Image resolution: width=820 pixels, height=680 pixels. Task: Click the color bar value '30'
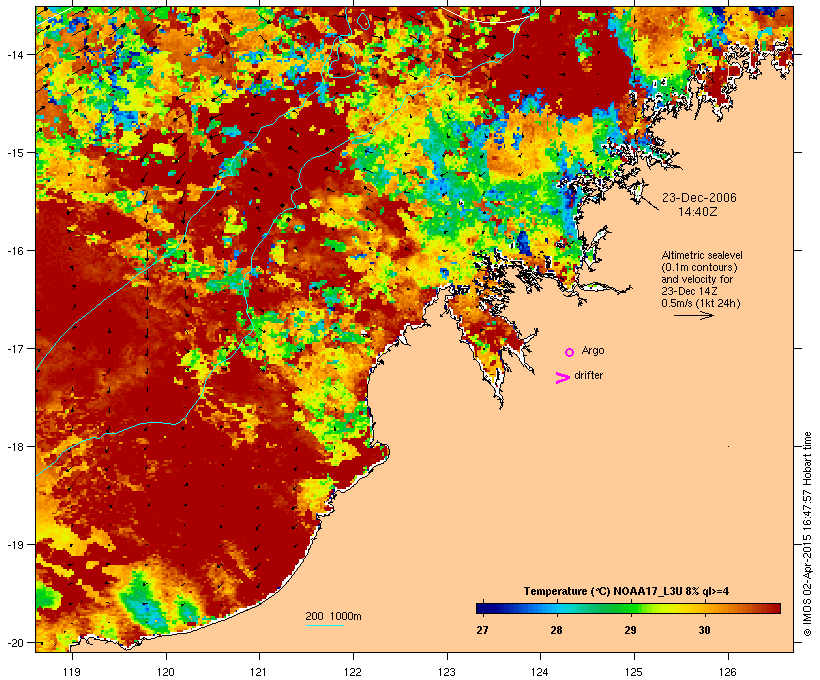pyautogui.click(x=704, y=630)
